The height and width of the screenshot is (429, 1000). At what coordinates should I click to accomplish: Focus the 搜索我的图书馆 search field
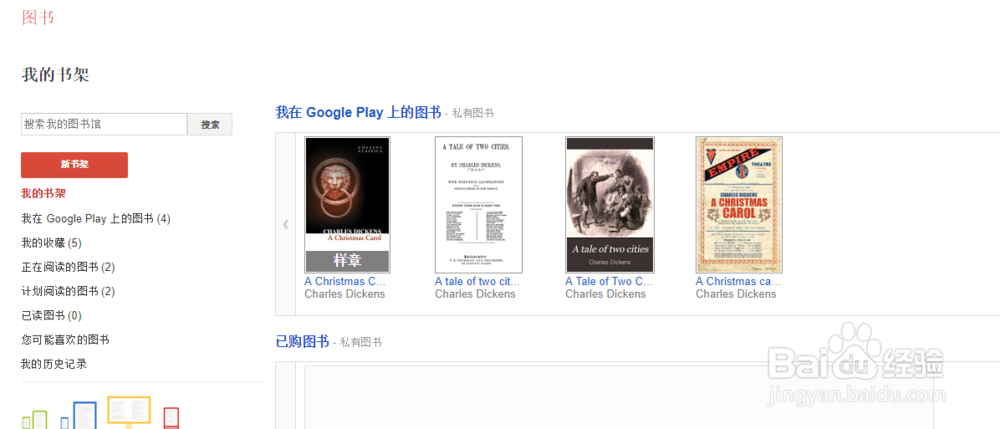pos(104,124)
